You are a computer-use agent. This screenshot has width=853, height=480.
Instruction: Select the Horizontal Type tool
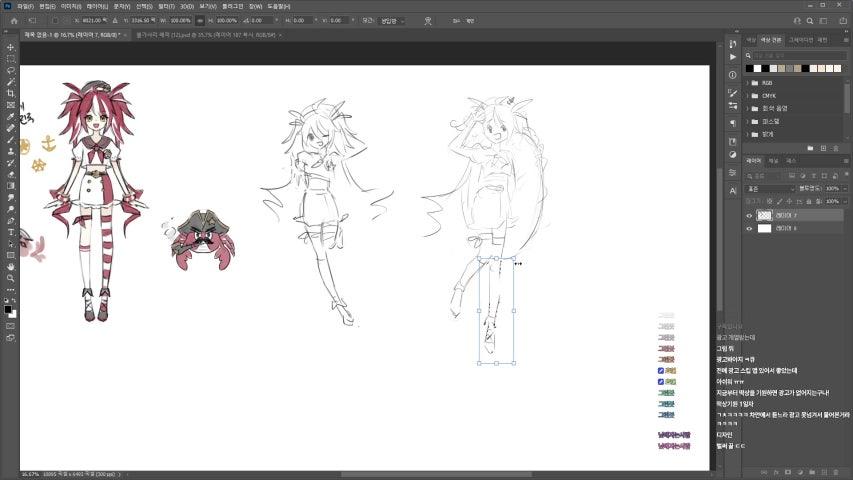pos(10,231)
